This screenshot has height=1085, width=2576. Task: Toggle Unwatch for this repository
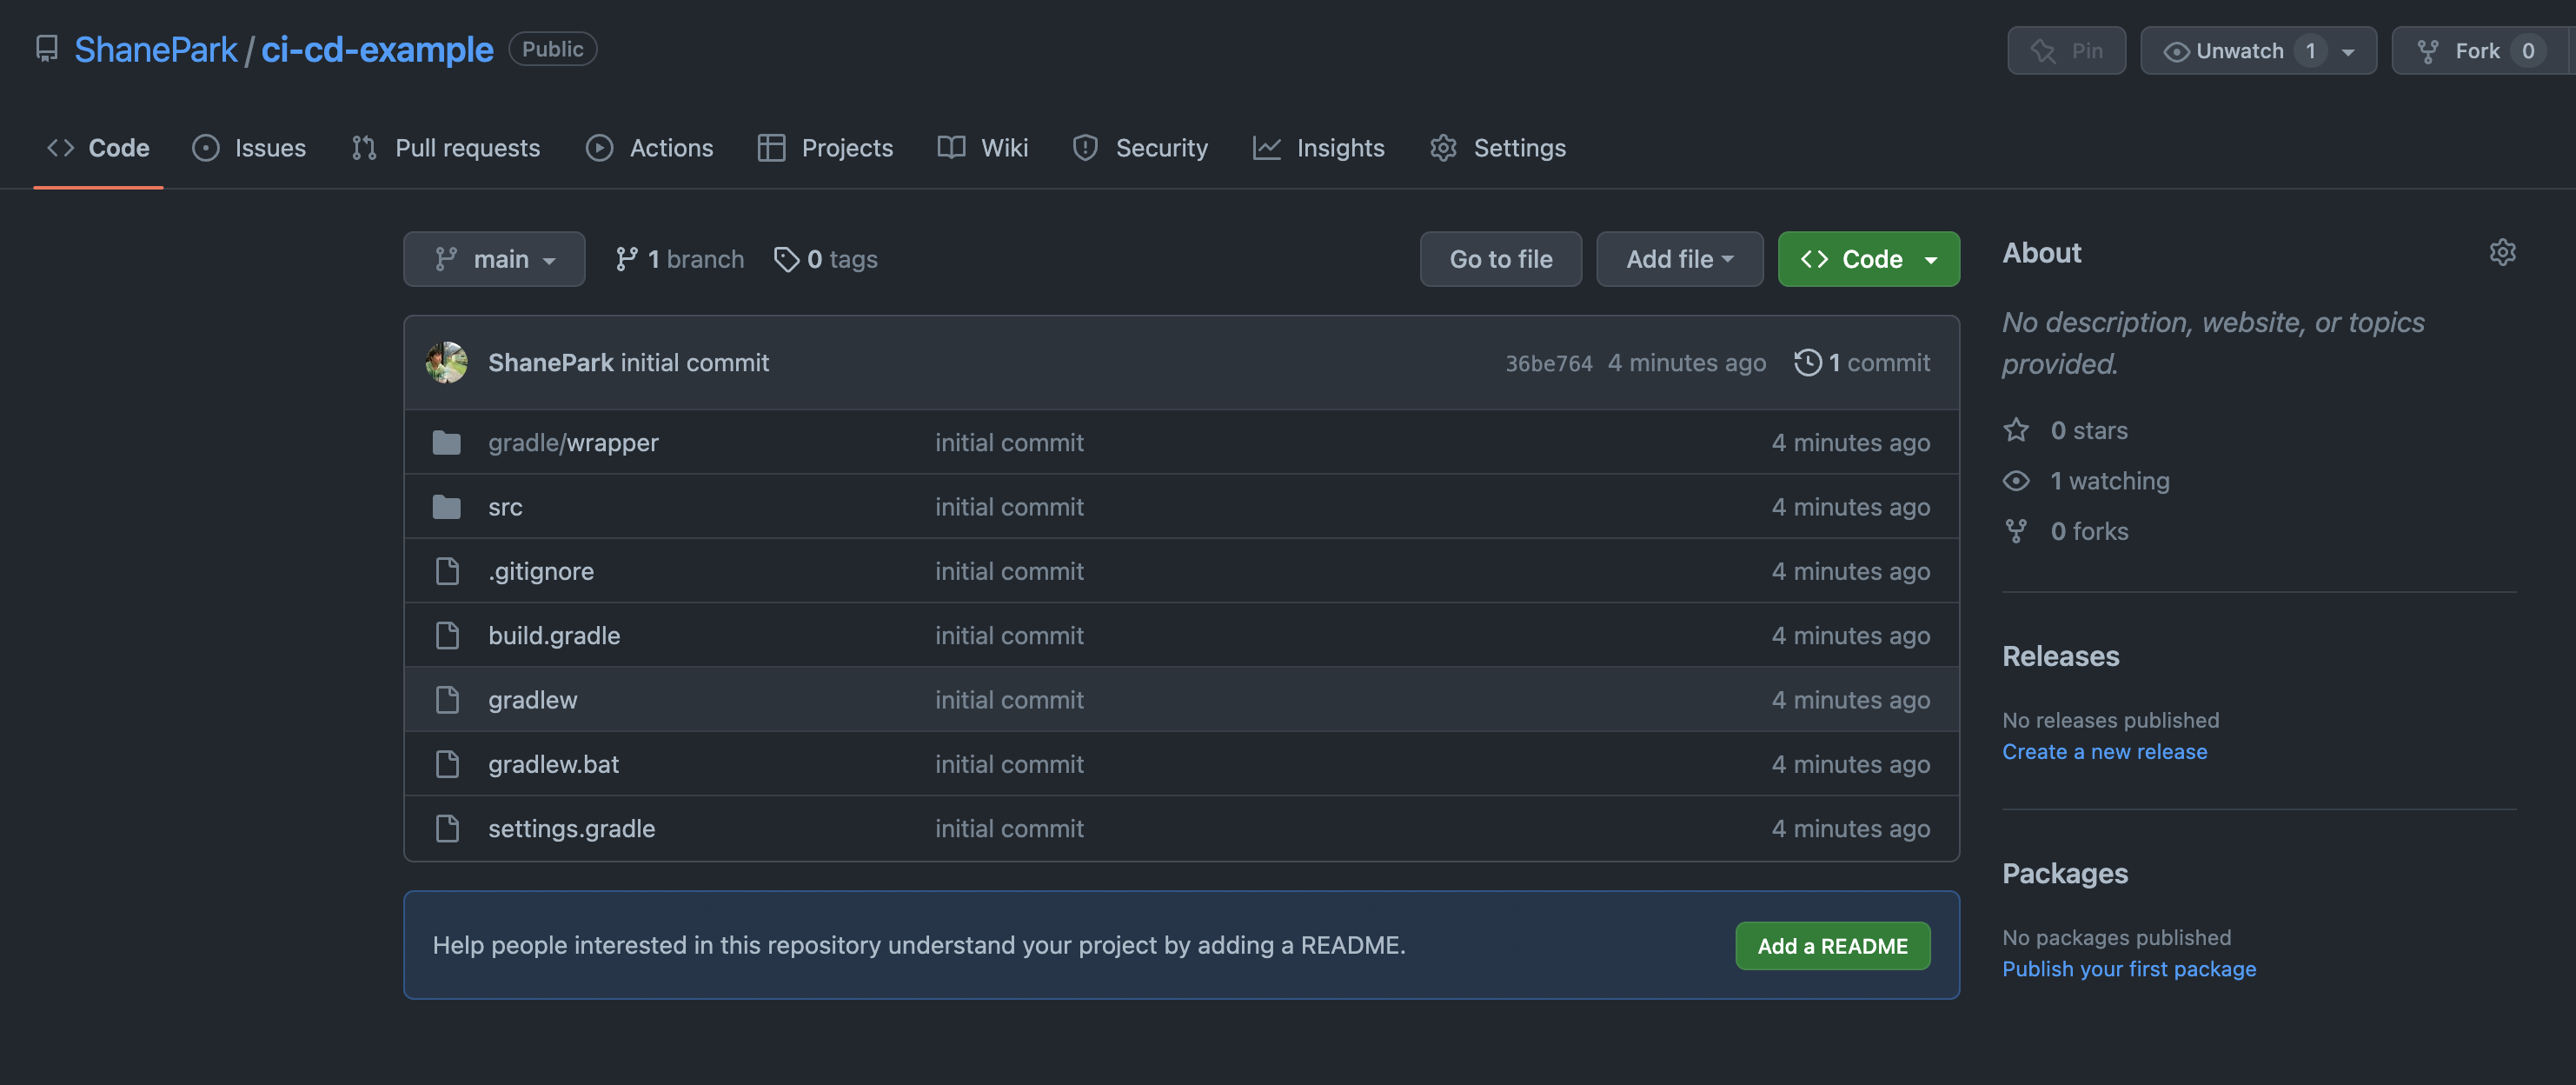(2238, 50)
